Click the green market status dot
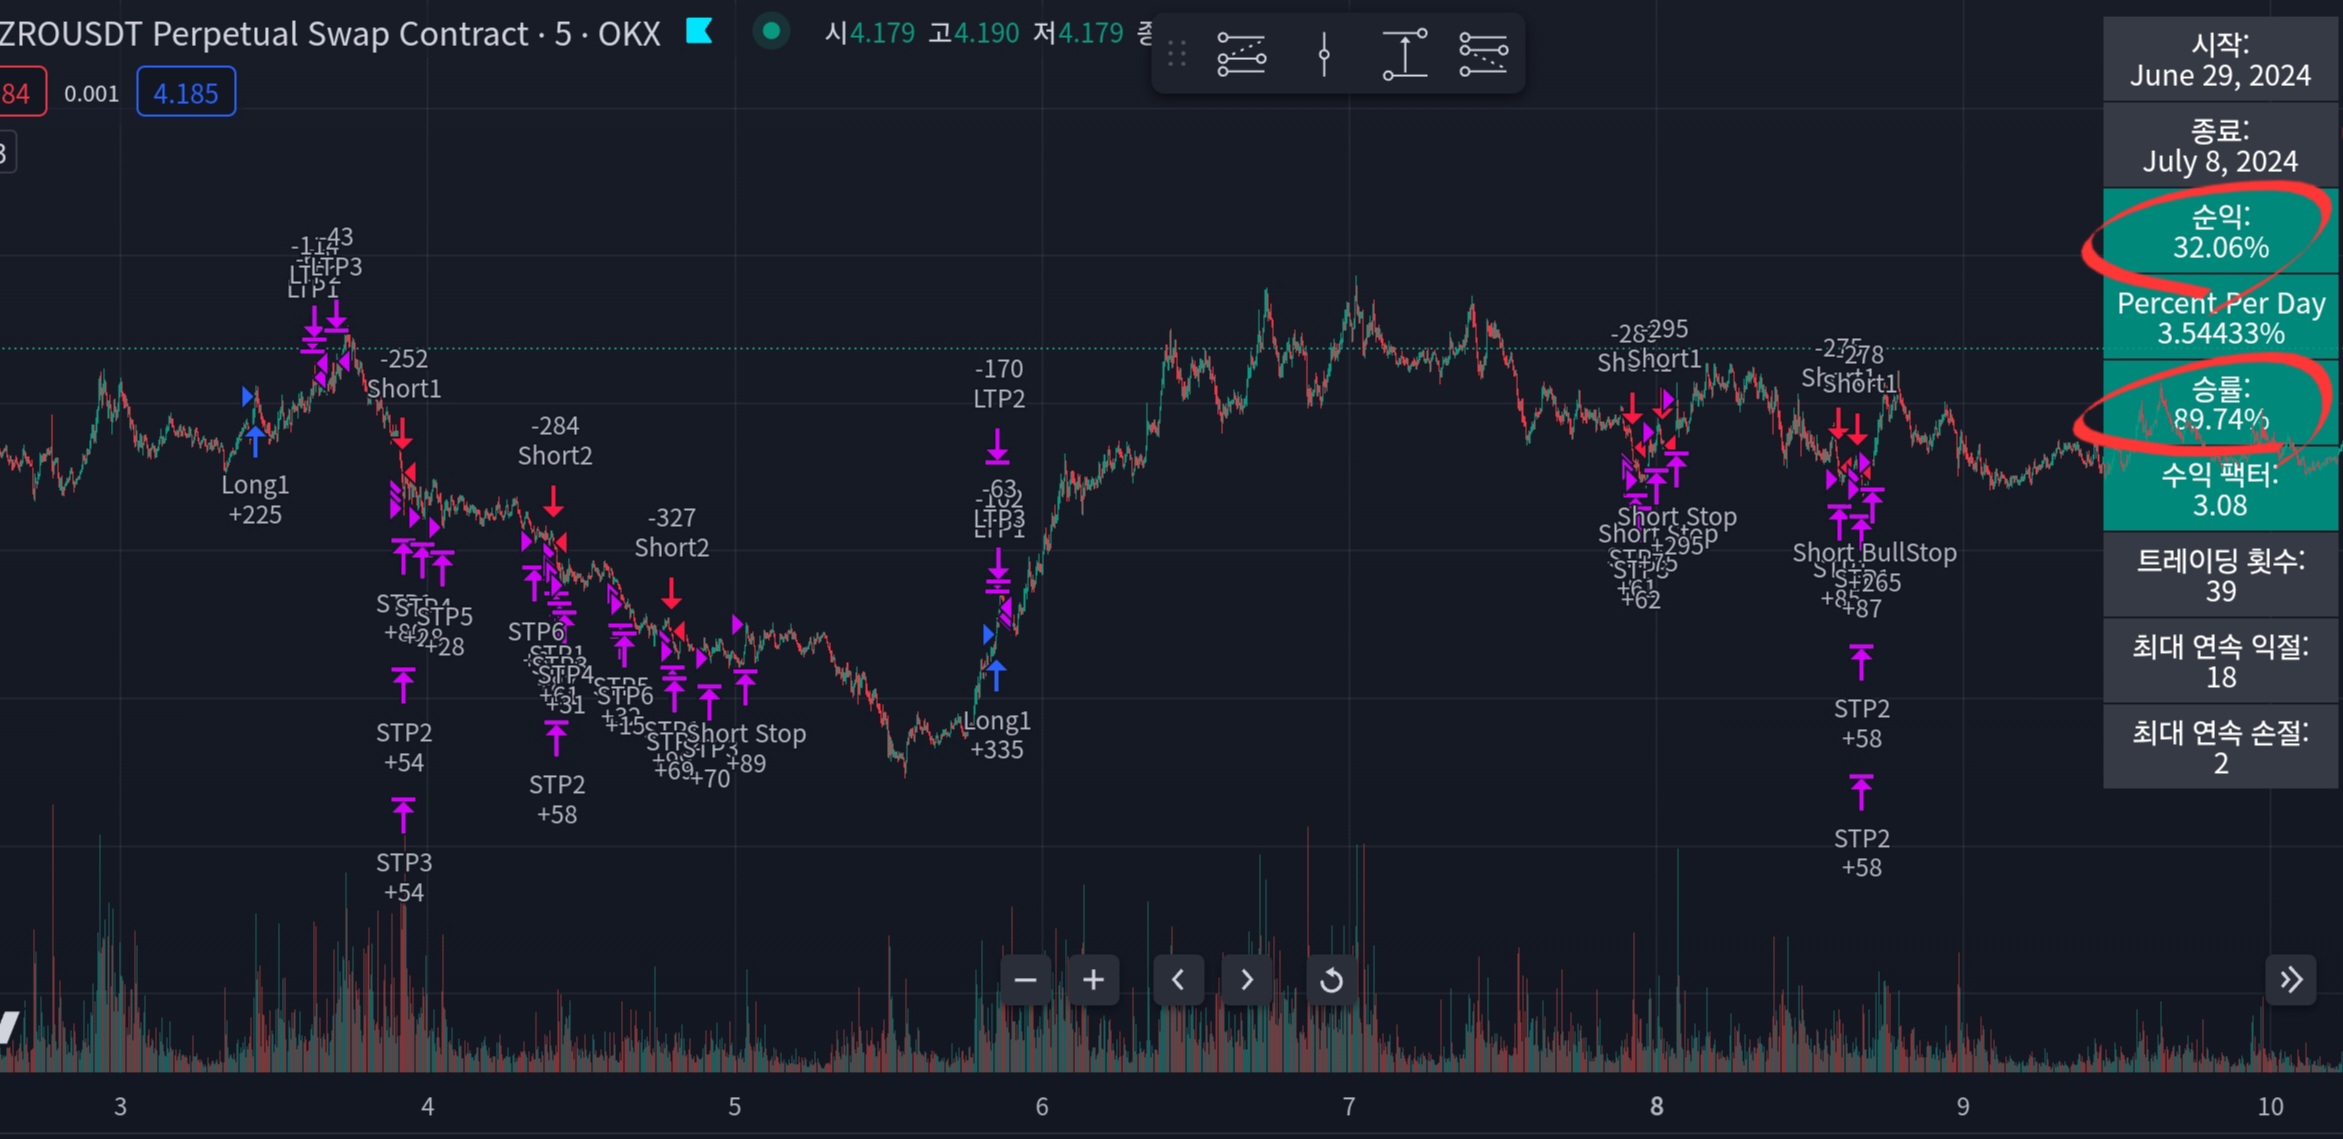The width and height of the screenshot is (2343, 1139). (x=771, y=32)
